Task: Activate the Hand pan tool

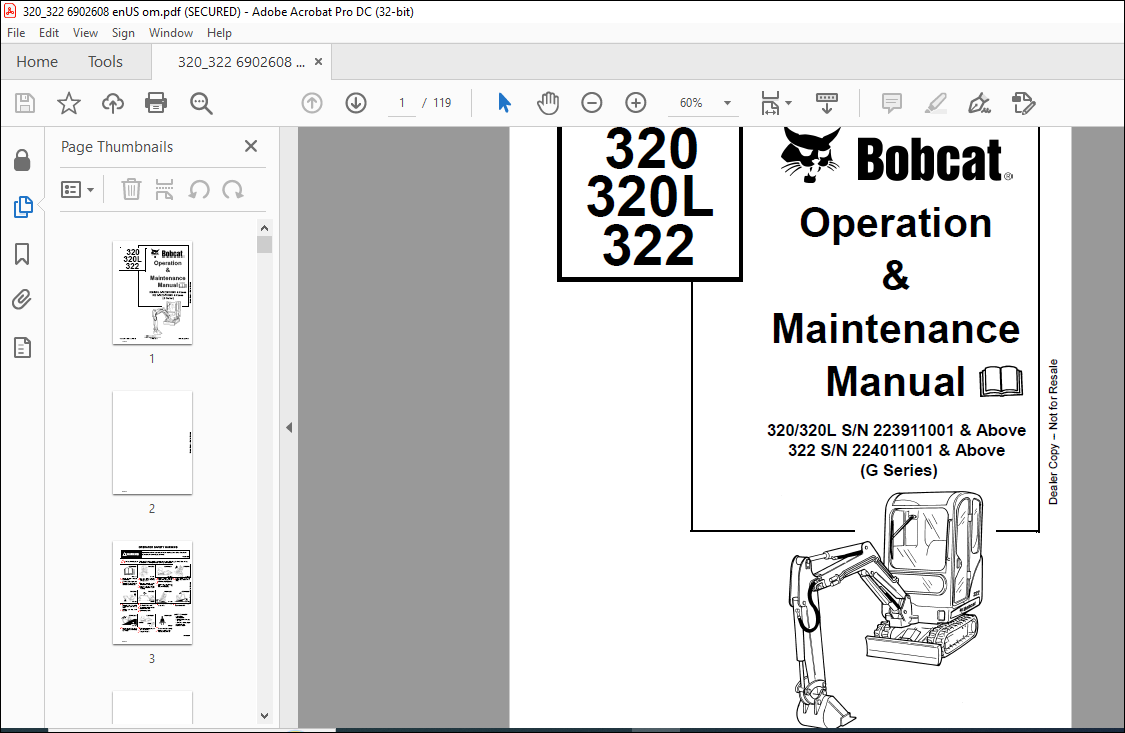Action: coord(547,103)
